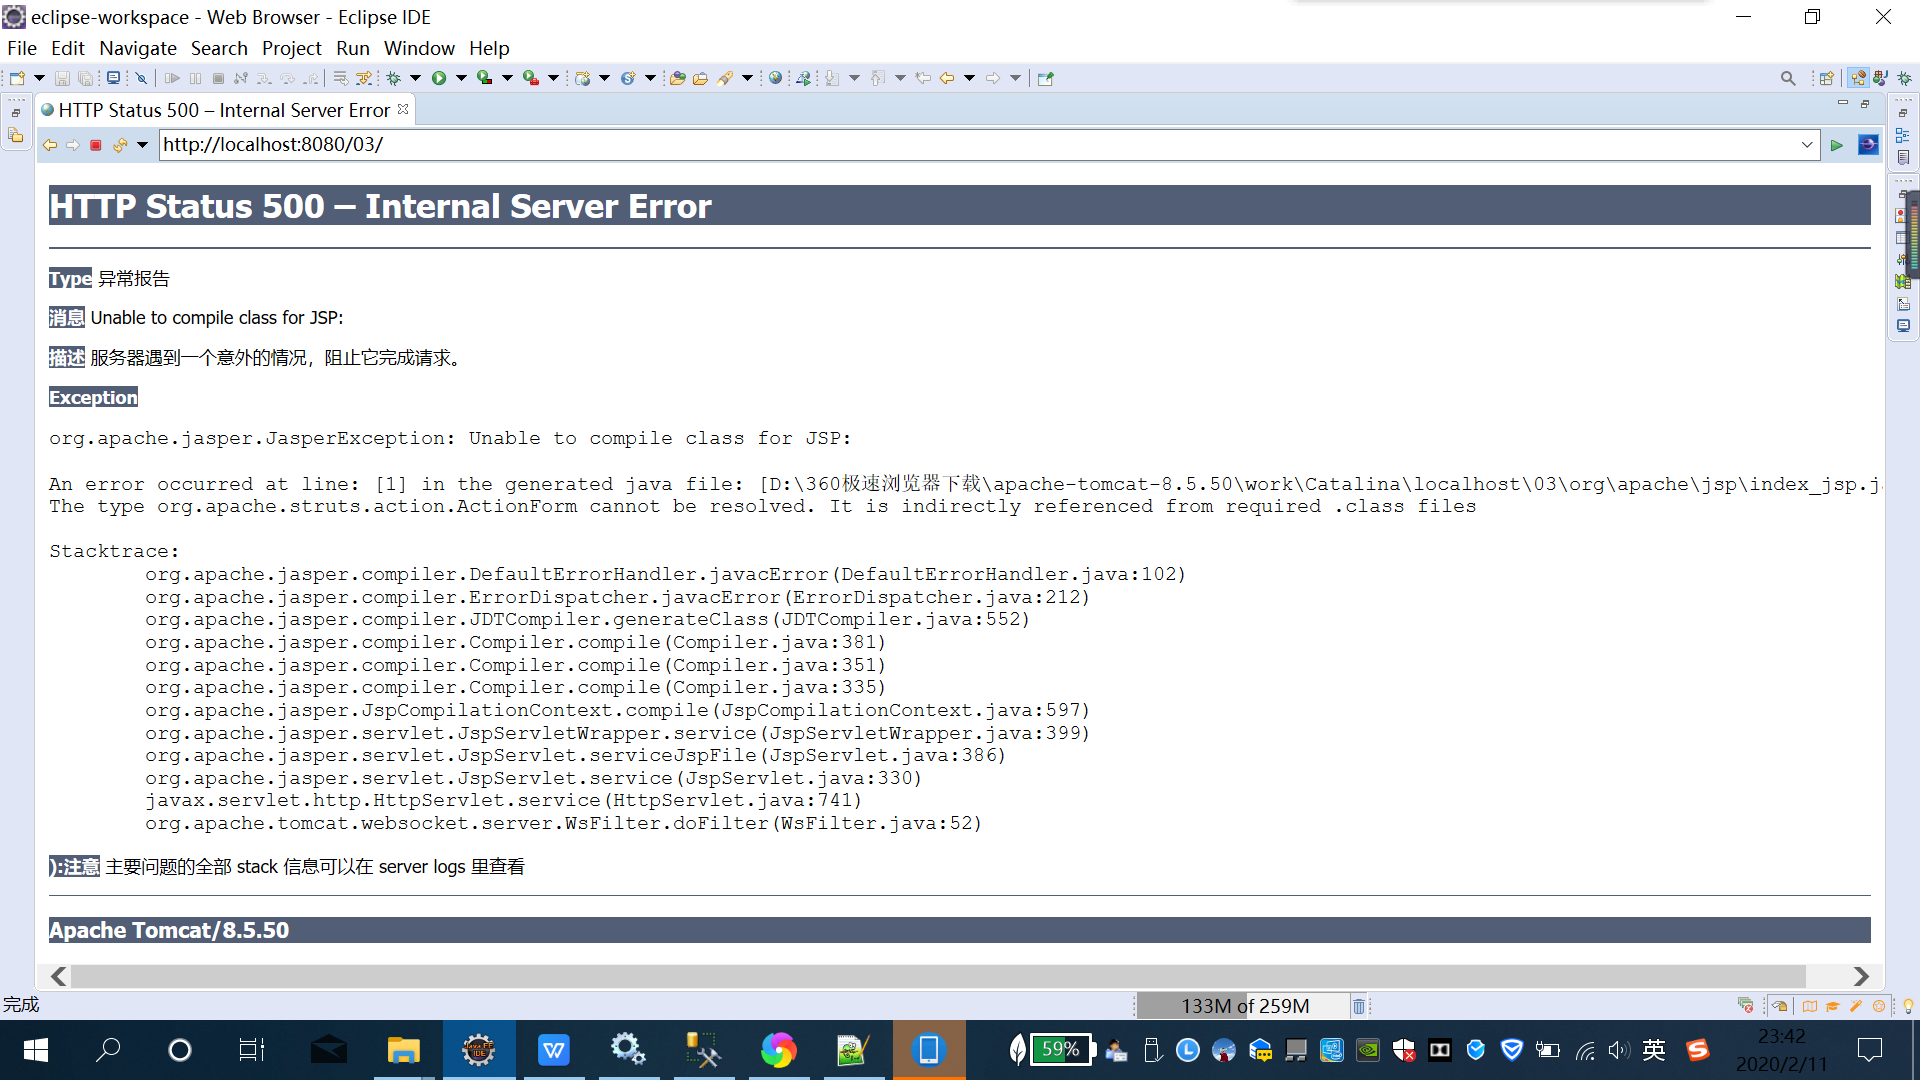The image size is (1920, 1080).
Task: Open the Project menu
Action: [291, 48]
